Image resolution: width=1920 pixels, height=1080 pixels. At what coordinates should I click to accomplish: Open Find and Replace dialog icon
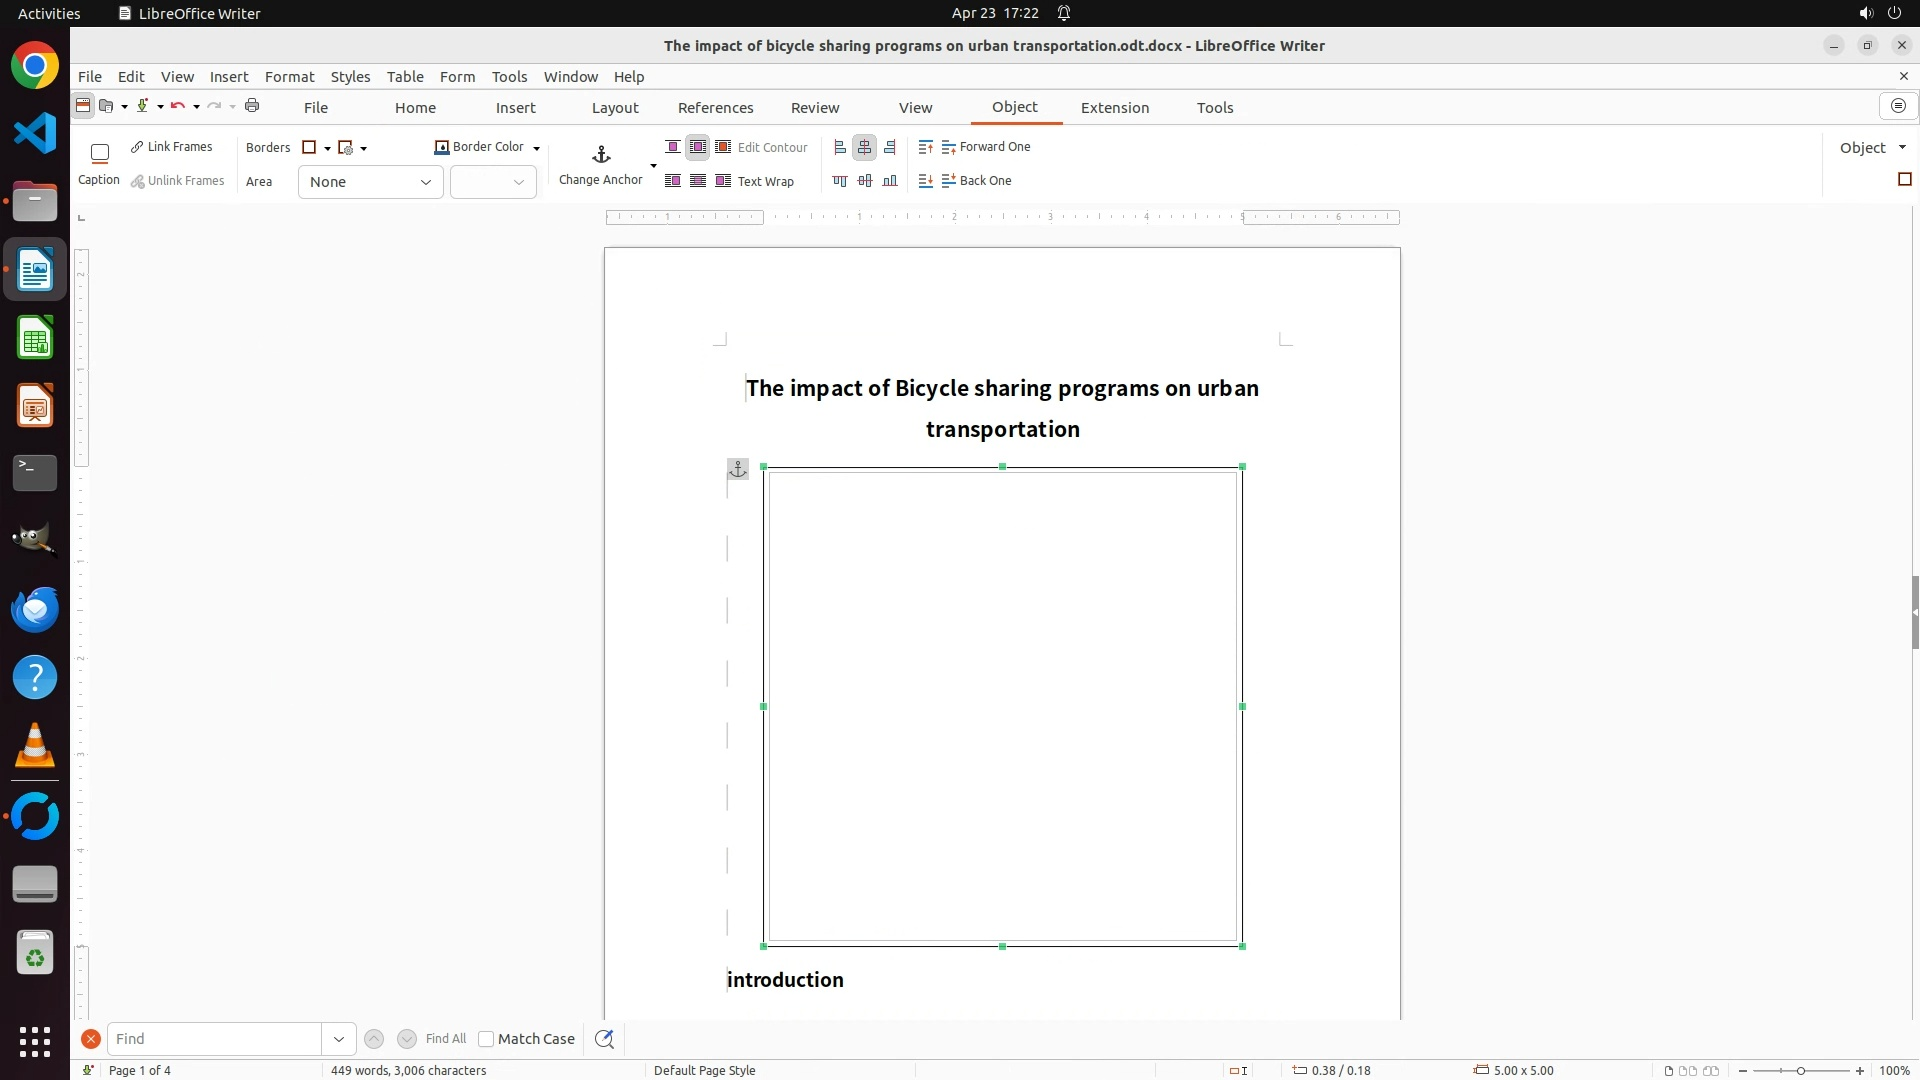(x=604, y=1039)
